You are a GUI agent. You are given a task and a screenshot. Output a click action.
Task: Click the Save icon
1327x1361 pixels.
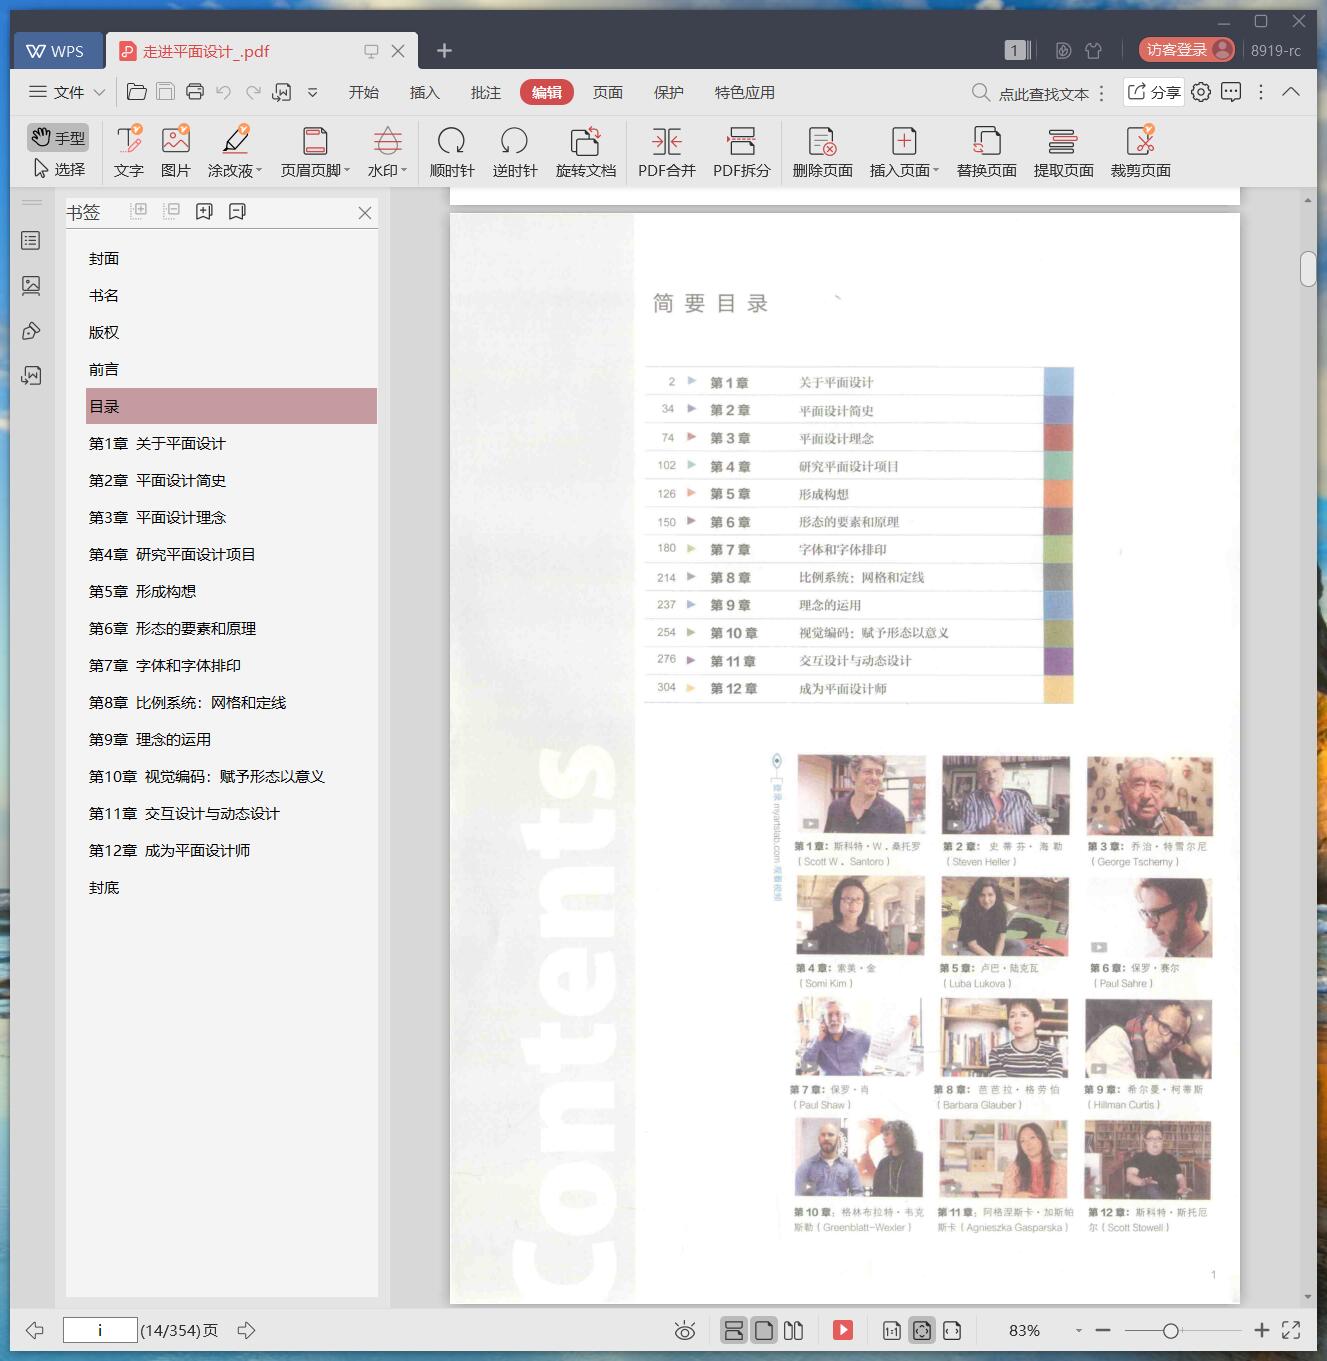166,92
